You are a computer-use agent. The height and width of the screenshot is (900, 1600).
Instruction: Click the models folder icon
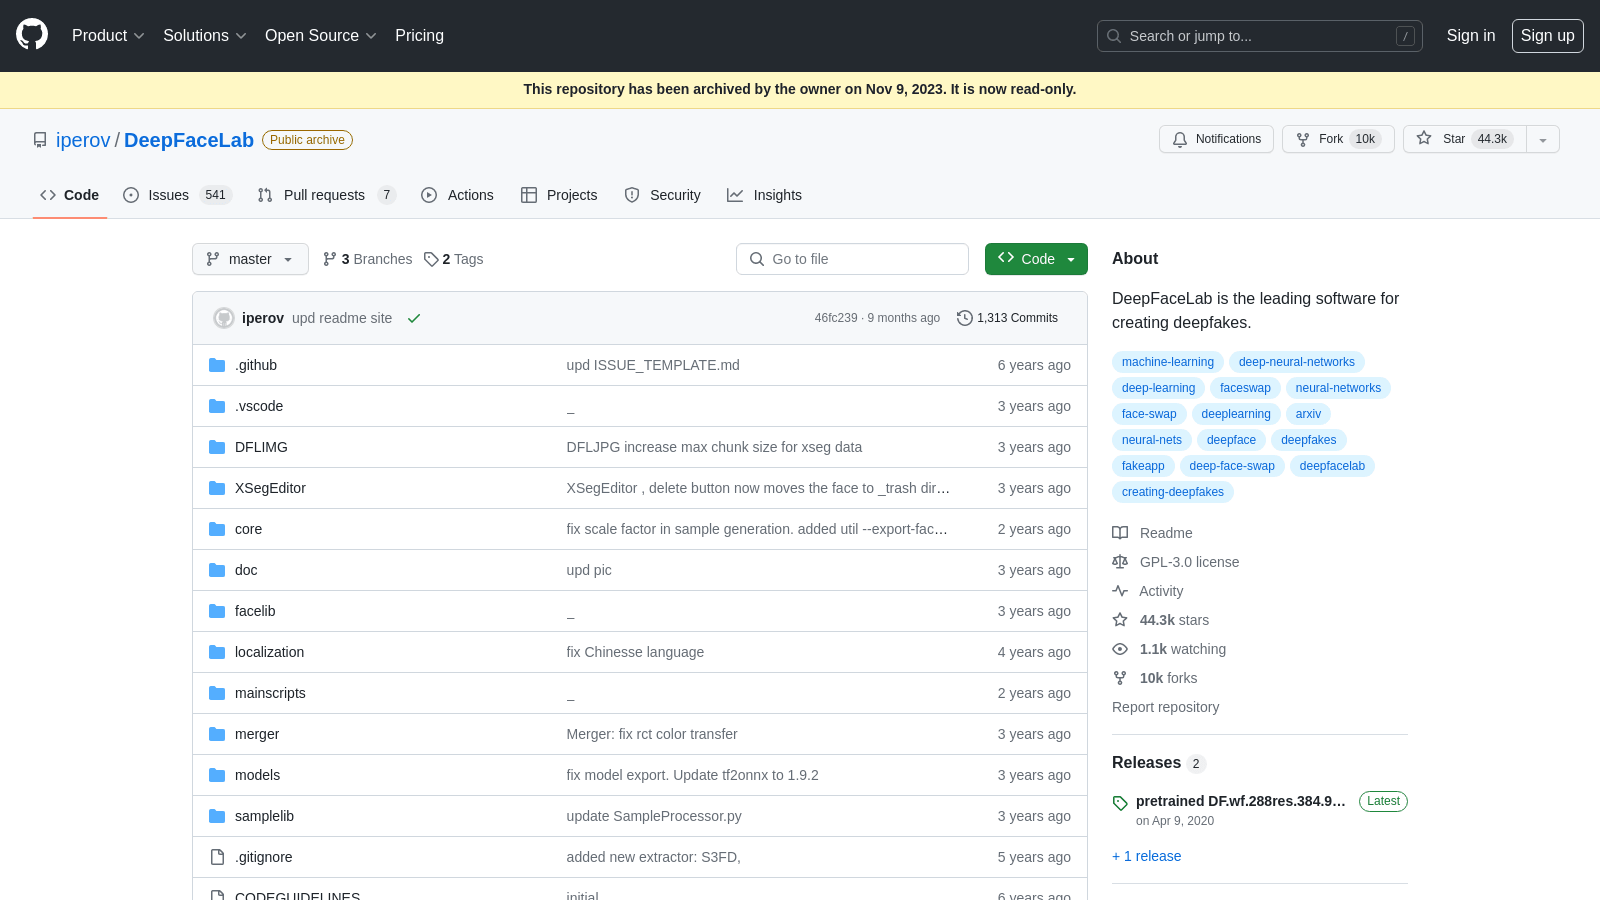(217, 775)
